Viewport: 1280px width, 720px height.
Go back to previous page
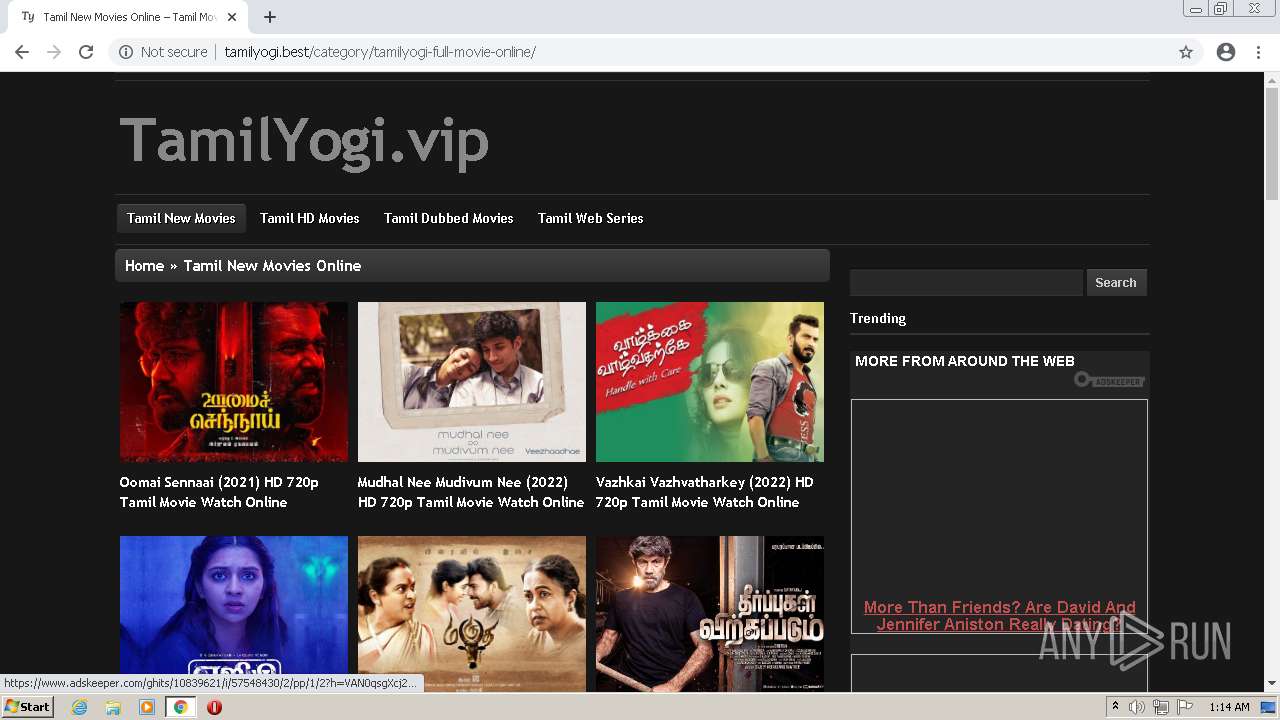[x=22, y=52]
